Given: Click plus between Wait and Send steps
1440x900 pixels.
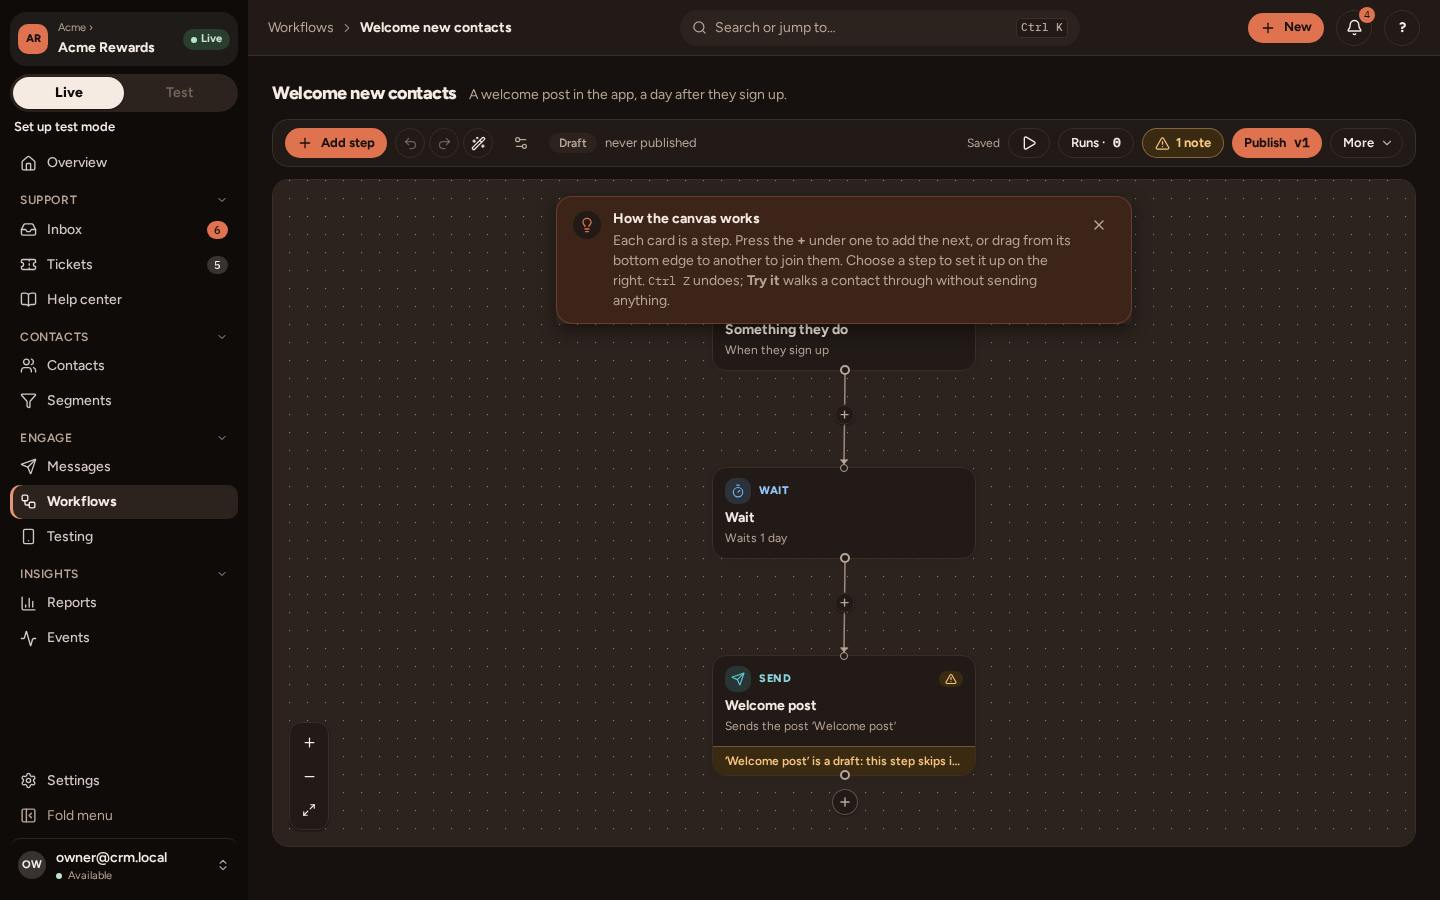Looking at the screenshot, I should click(844, 603).
